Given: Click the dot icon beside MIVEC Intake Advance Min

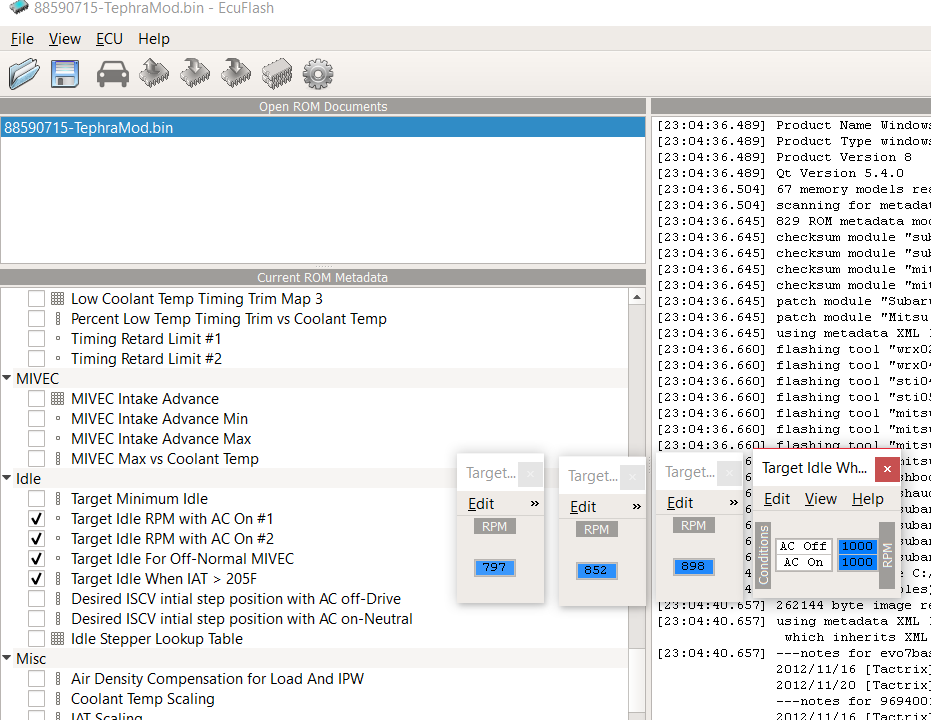Looking at the screenshot, I should pyautogui.click(x=58, y=418).
